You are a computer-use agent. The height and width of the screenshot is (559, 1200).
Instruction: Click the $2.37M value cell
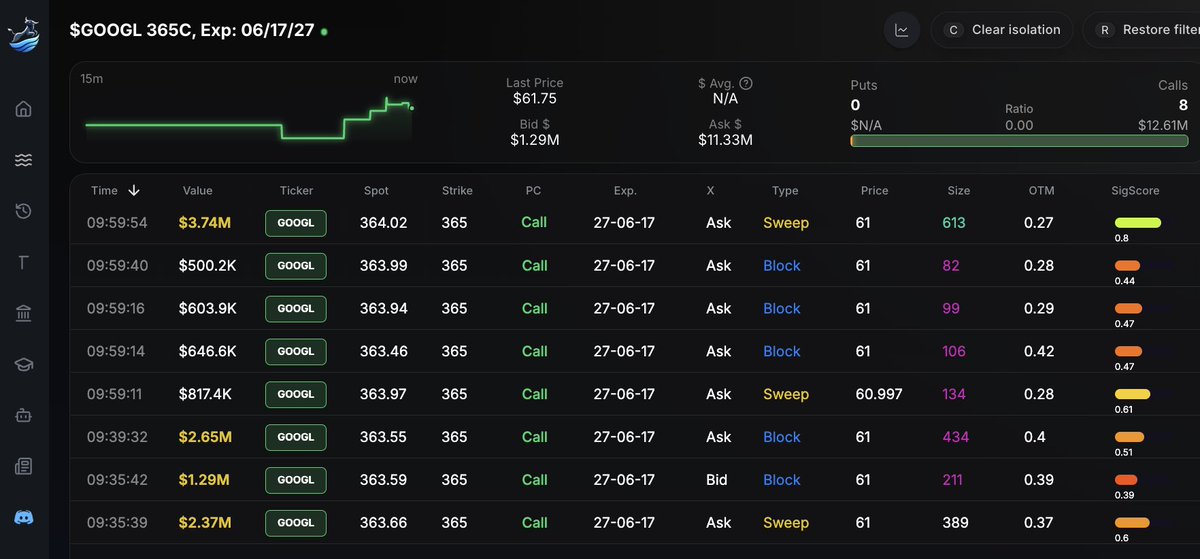(x=205, y=522)
